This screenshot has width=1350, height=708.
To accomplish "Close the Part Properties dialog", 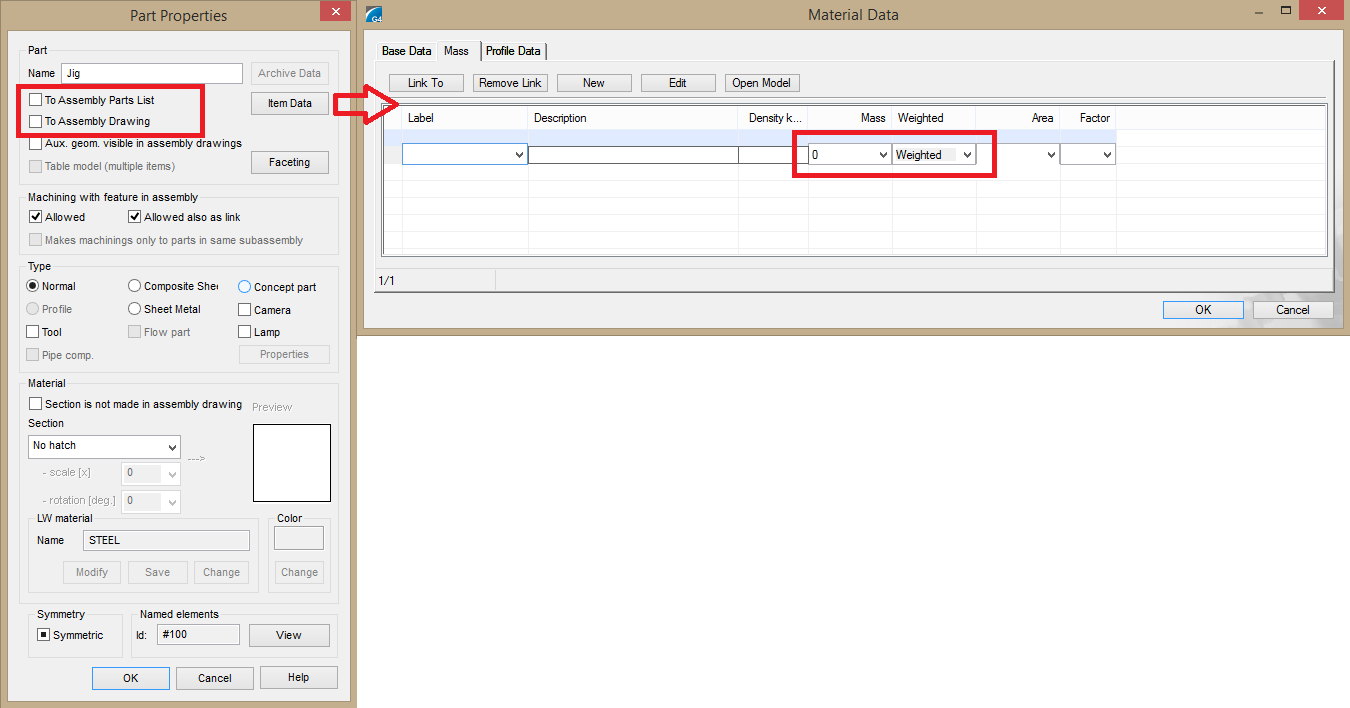I will tap(333, 13).
